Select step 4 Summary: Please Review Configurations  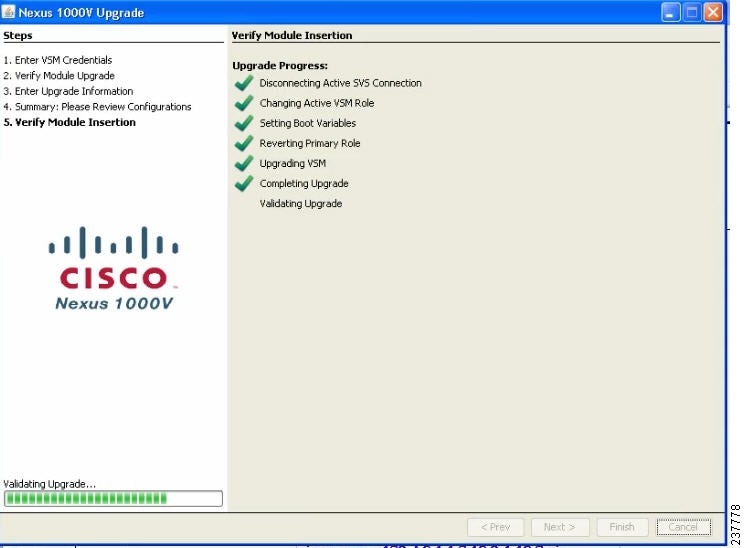tap(97, 106)
